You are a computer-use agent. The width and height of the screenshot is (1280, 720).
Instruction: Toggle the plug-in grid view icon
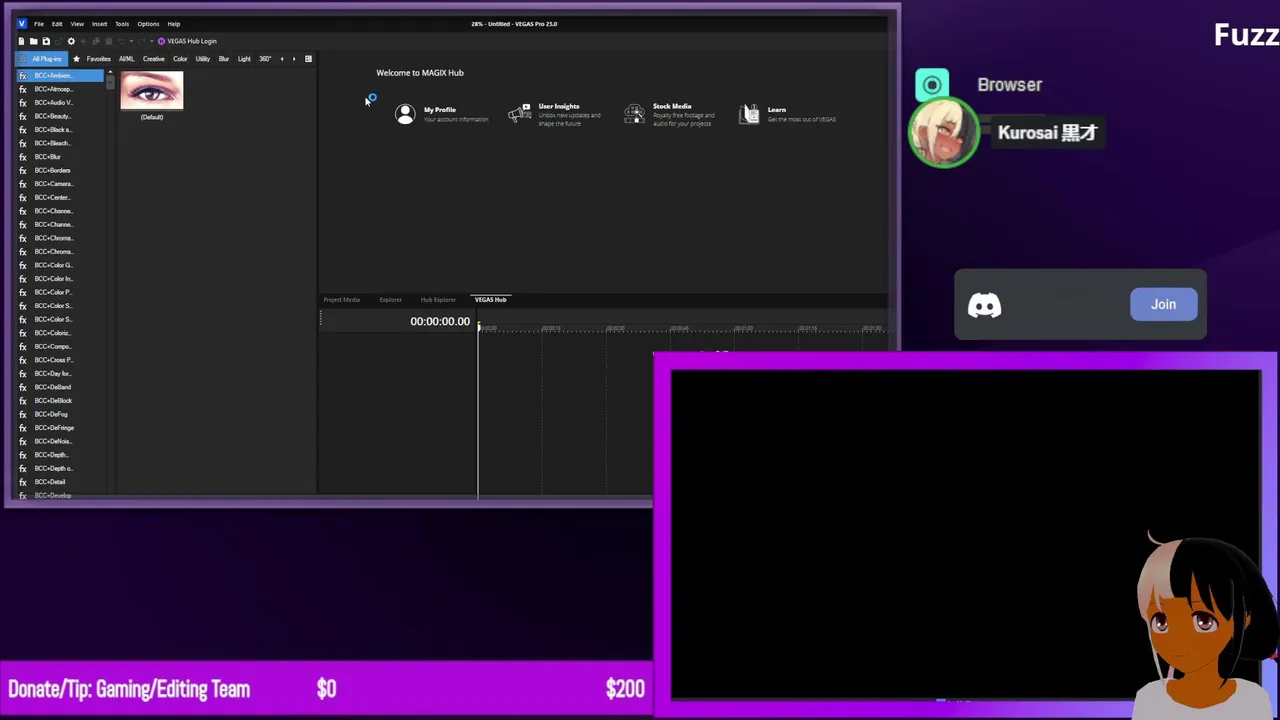308,59
